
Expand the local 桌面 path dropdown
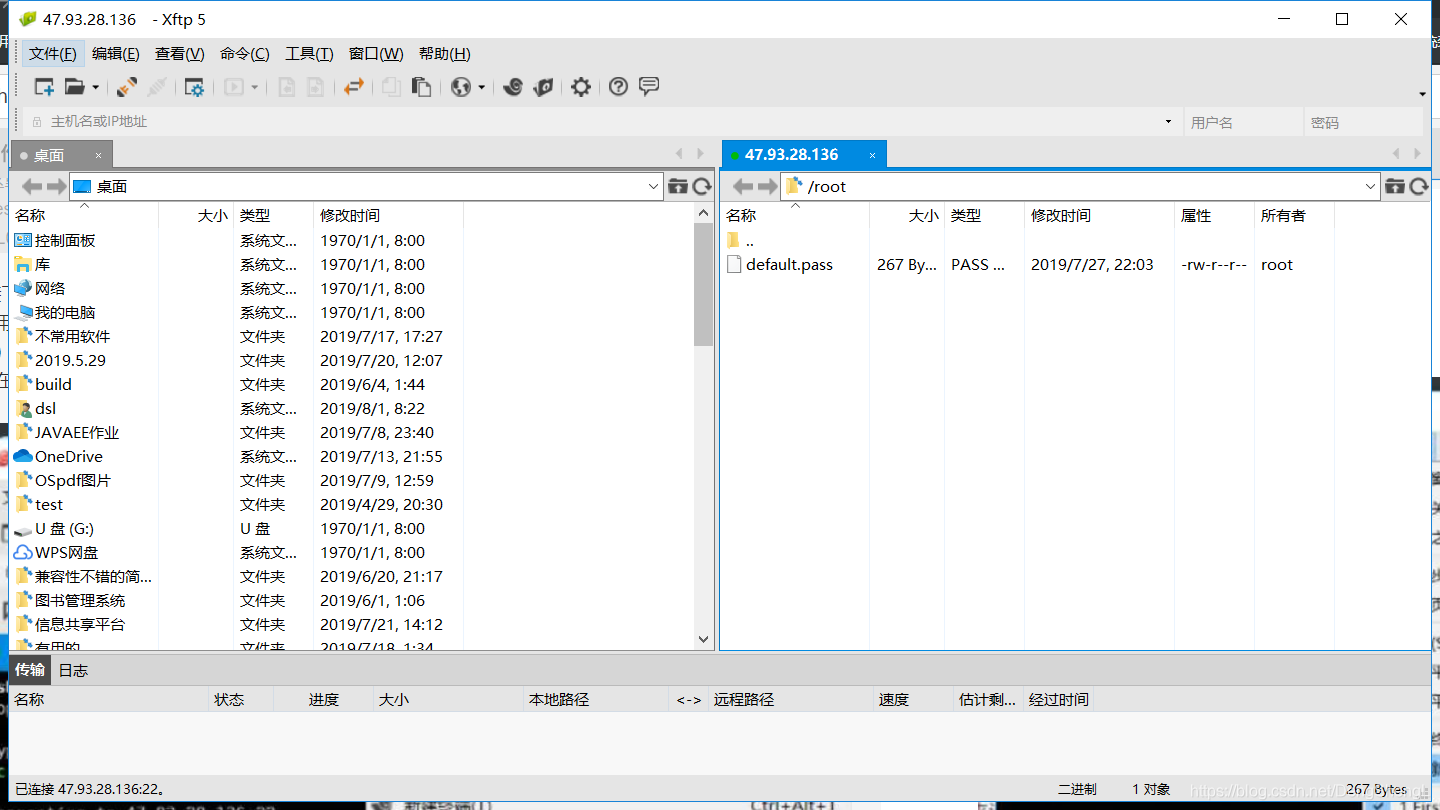pos(653,186)
